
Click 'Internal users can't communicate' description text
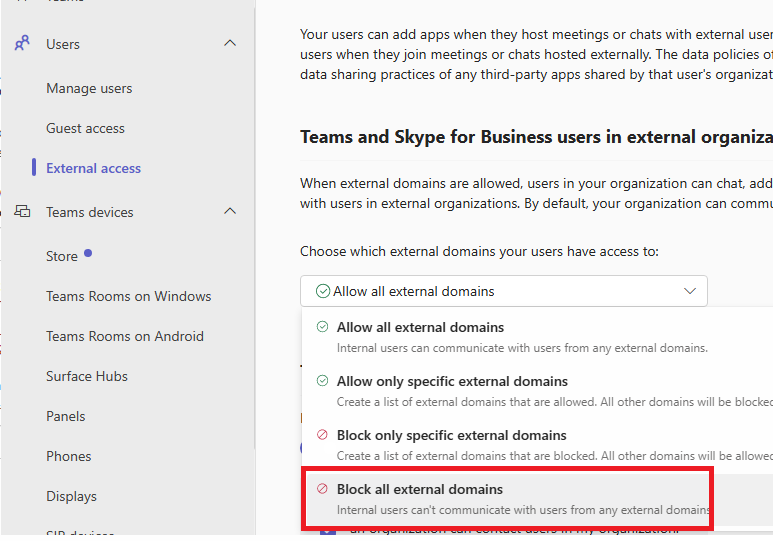pyautogui.click(x=523, y=509)
